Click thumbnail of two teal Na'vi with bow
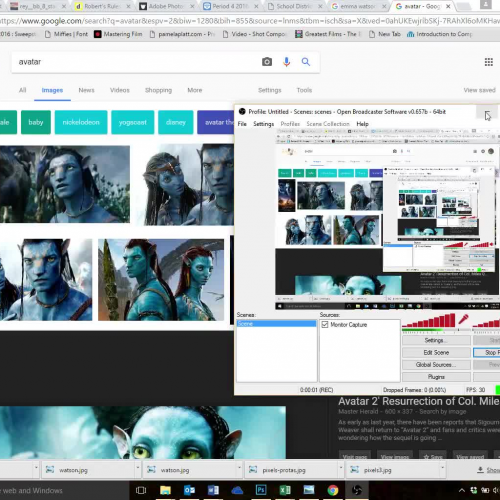 point(161,280)
